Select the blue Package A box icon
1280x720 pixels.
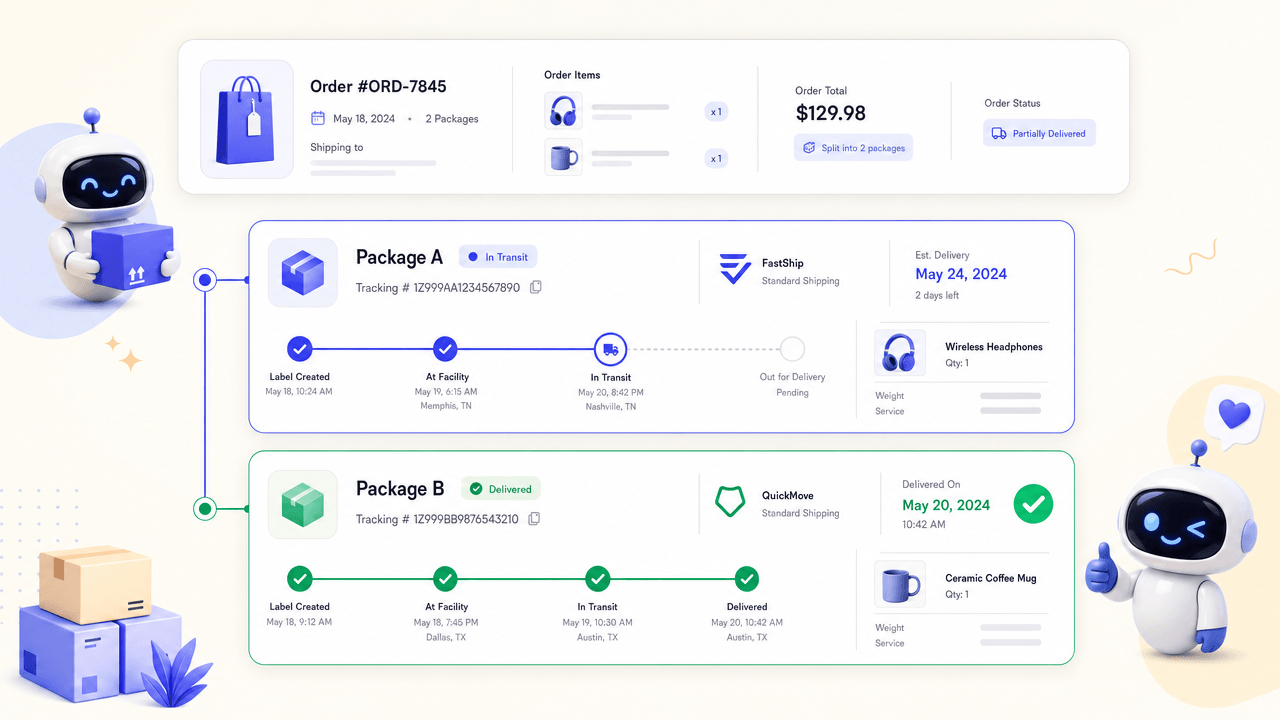point(303,272)
